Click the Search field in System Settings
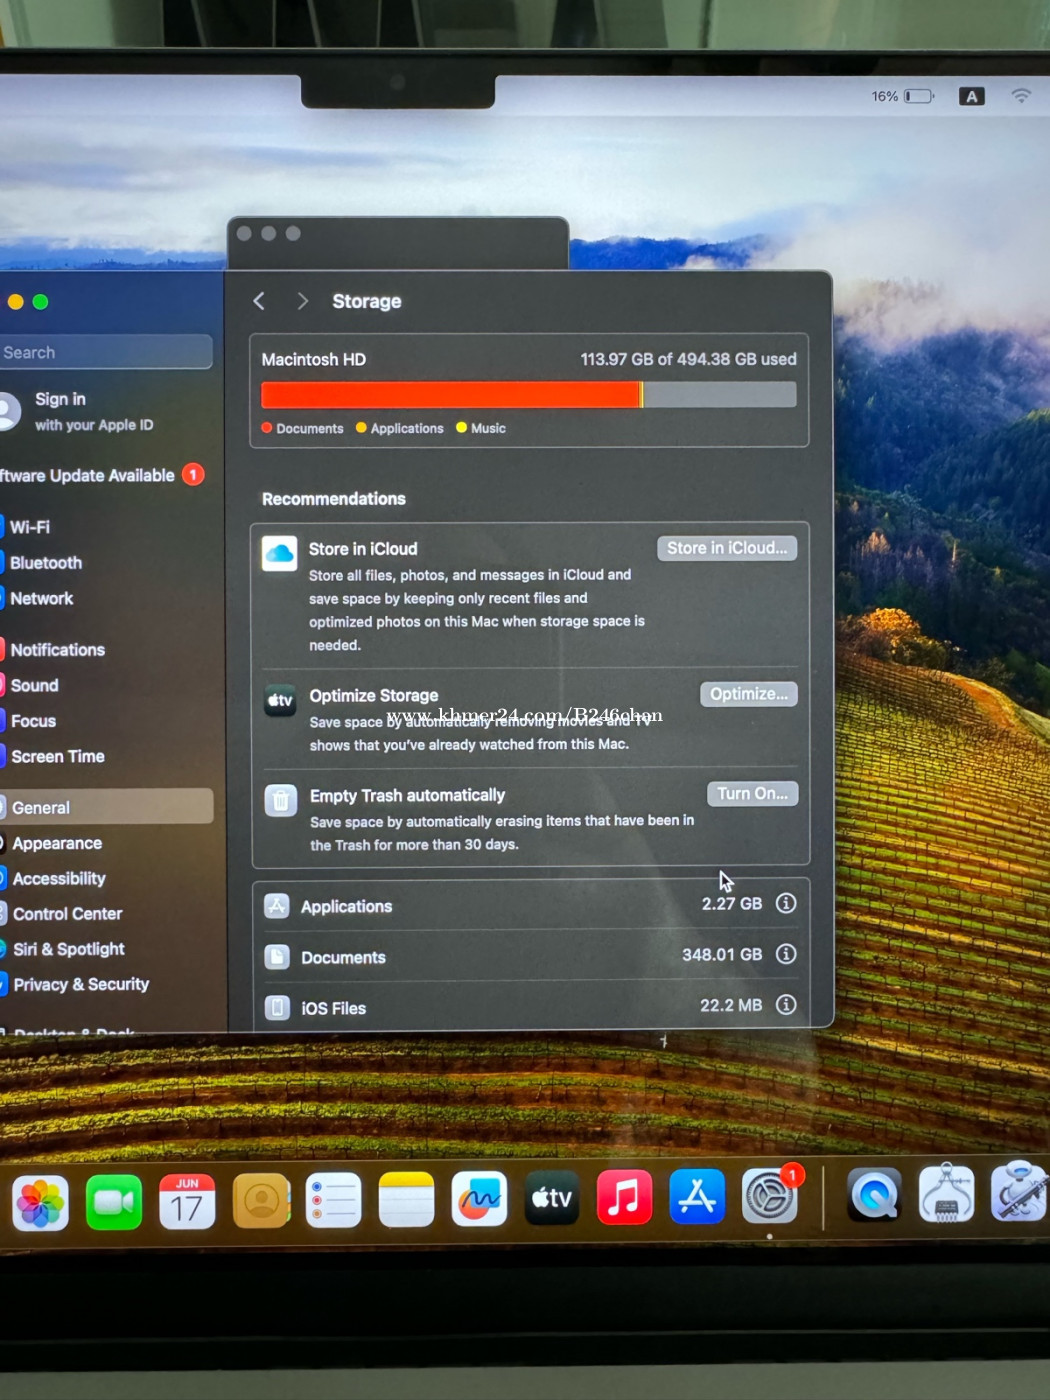This screenshot has width=1050, height=1400. (106, 352)
